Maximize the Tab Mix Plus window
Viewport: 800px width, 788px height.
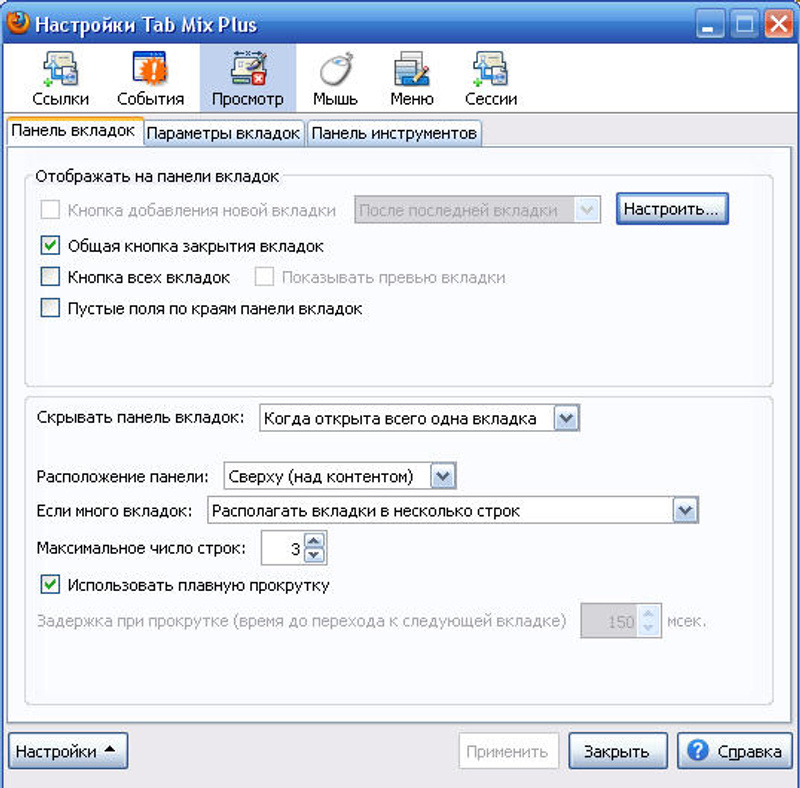click(x=744, y=24)
